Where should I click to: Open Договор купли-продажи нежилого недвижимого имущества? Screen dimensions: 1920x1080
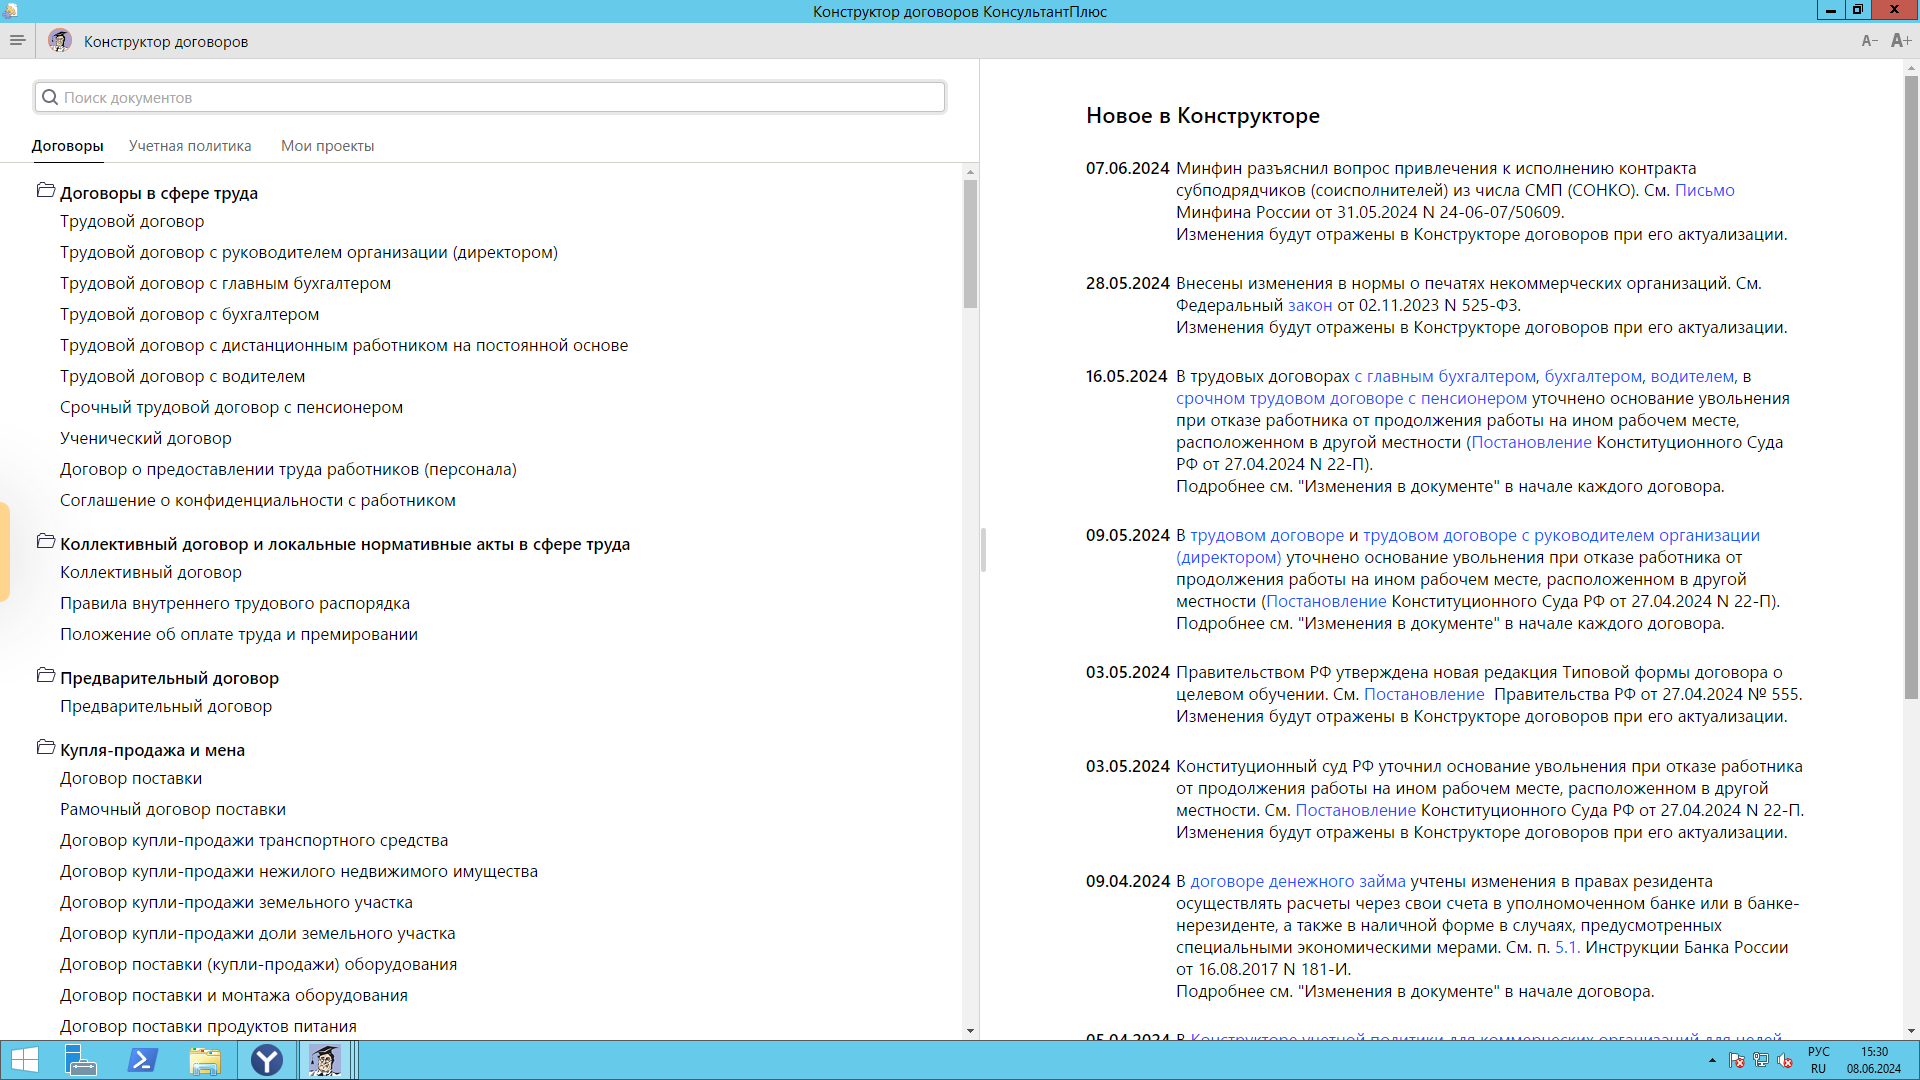[x=299, y=871]
